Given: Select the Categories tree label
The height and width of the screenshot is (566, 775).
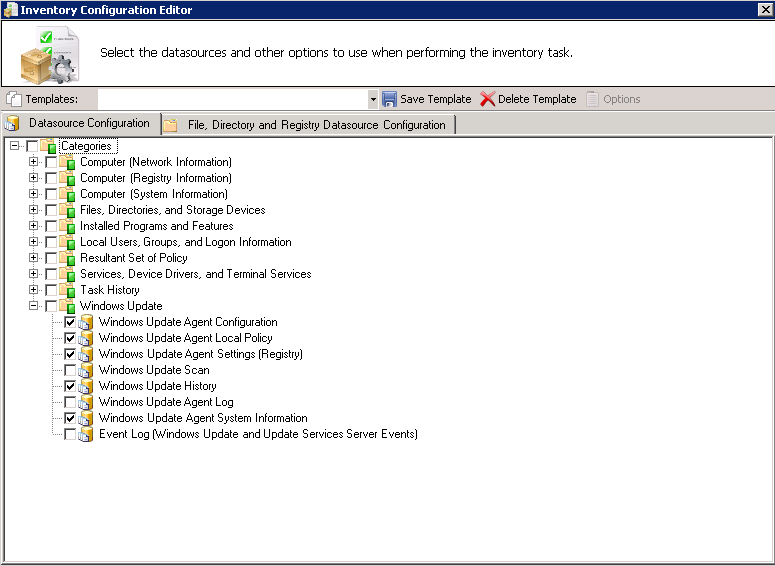Looking at the screenshot, I should click(x=86, y=146).
